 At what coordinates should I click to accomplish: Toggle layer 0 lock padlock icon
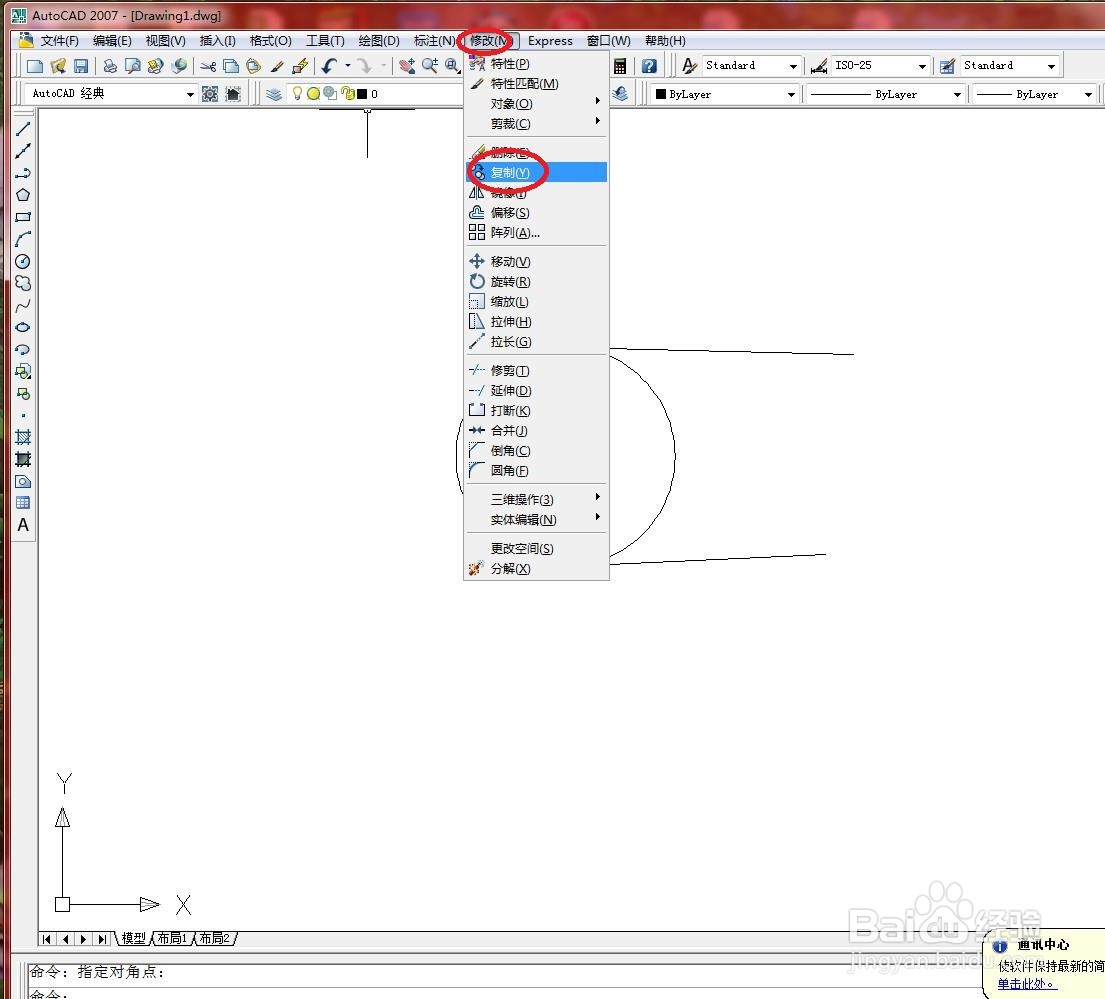point(347,93)
